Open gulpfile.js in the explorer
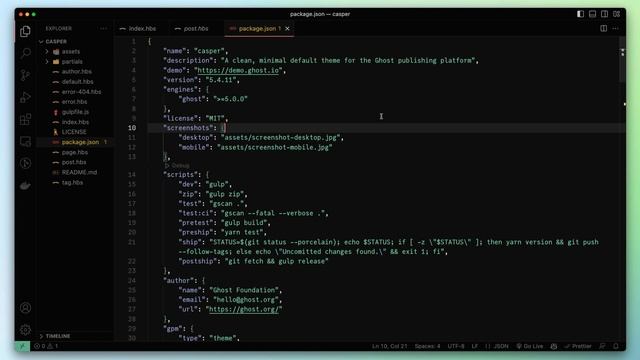 75,112
